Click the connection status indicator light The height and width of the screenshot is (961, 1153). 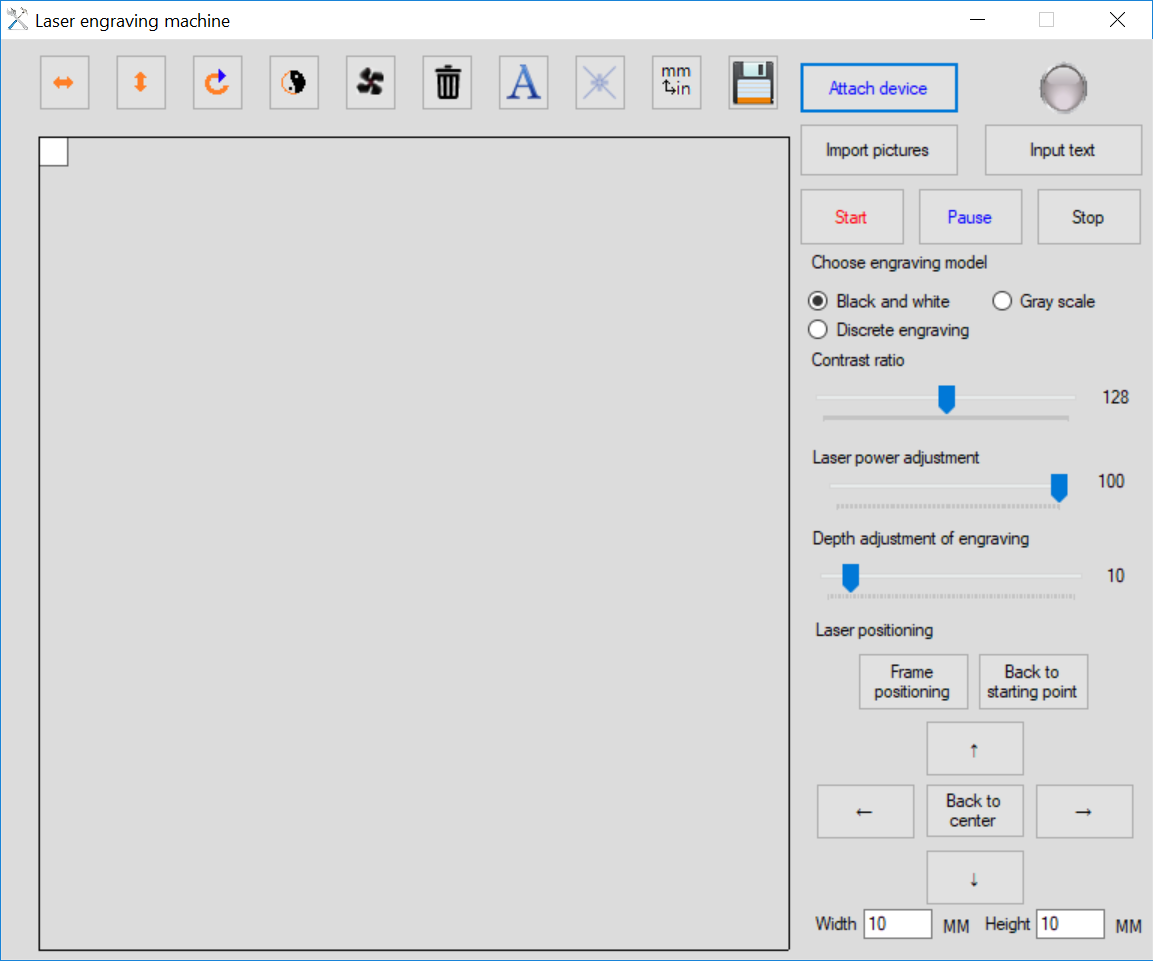1063,88
